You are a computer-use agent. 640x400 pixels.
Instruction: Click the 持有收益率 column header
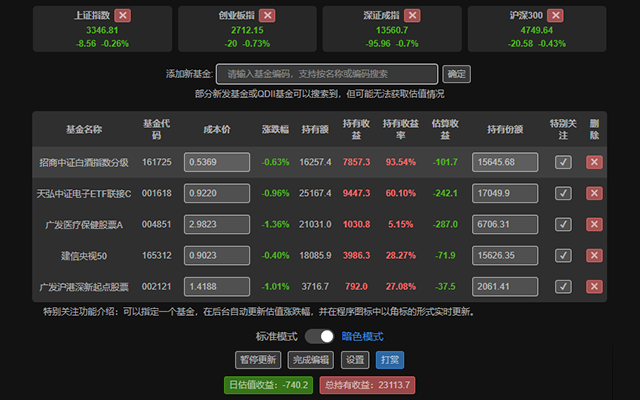coord(400,129)
